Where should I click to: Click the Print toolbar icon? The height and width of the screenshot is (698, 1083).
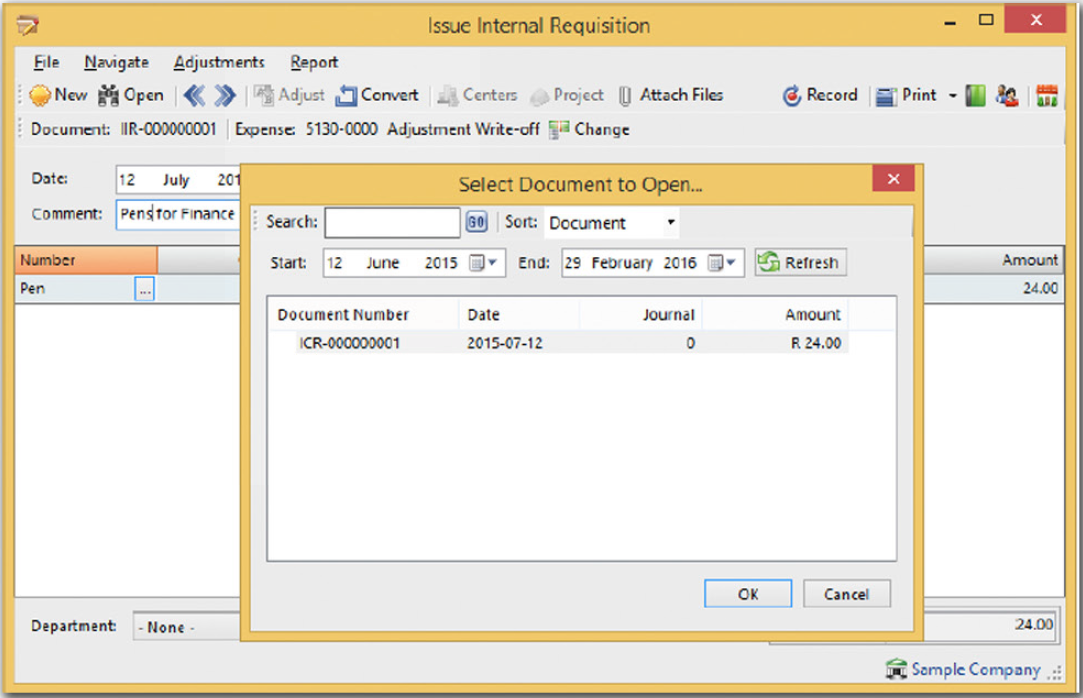click(x=886, y=96)
